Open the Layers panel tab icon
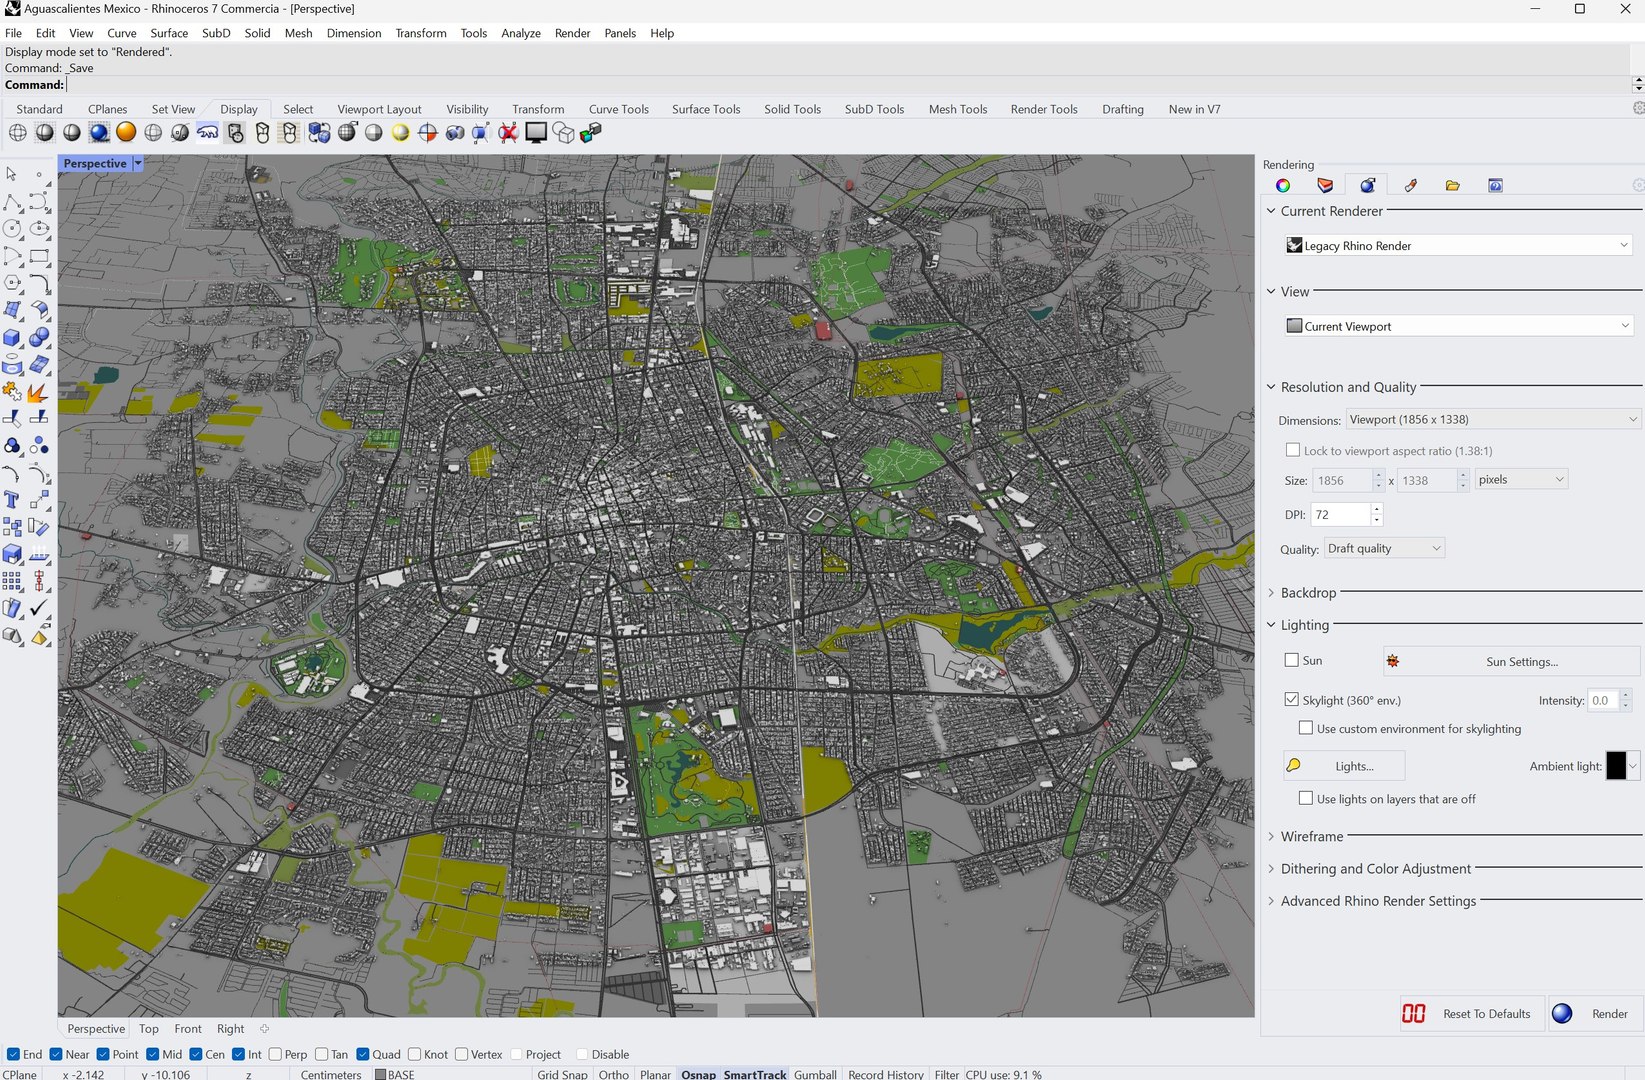 click(x=1325, y=185)
